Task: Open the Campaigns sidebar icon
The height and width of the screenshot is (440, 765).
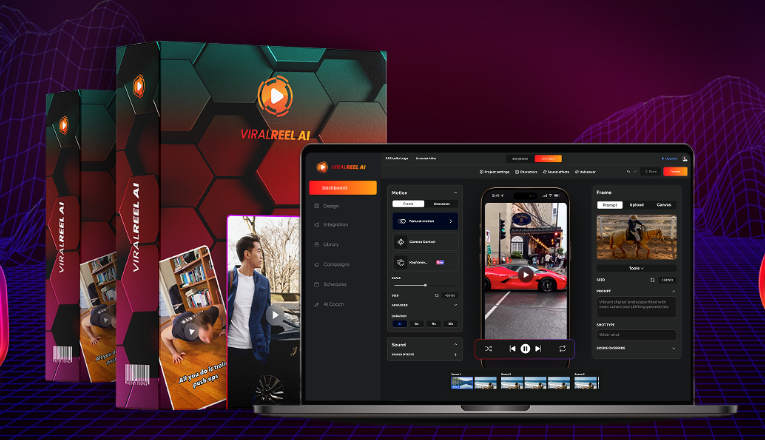Action: pos(317,264)
